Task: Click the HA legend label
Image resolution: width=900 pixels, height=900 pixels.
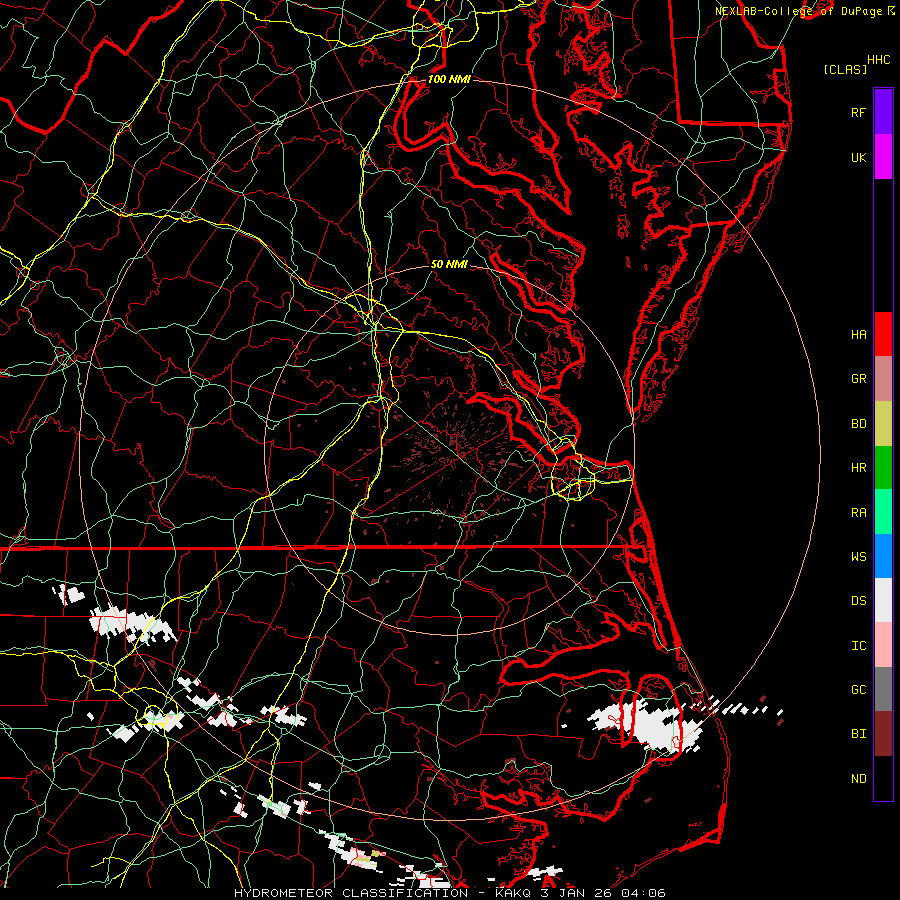Action: [x=858, y=335]
